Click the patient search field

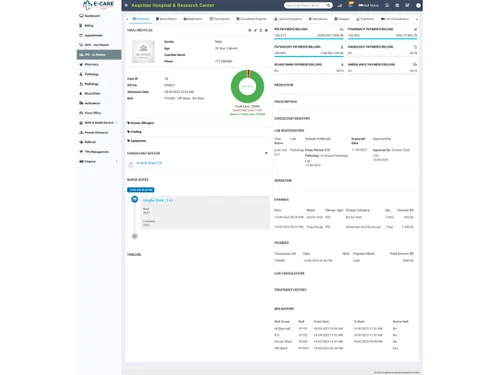click(x=305, y=5)
